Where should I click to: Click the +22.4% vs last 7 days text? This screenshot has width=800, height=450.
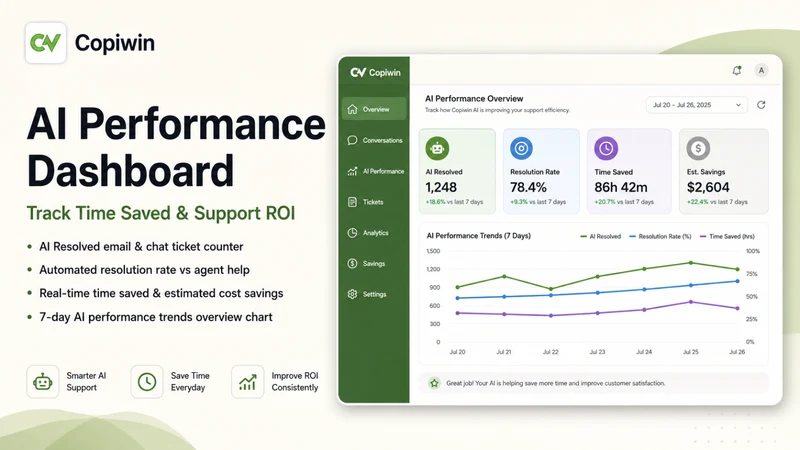click(717, 202)
